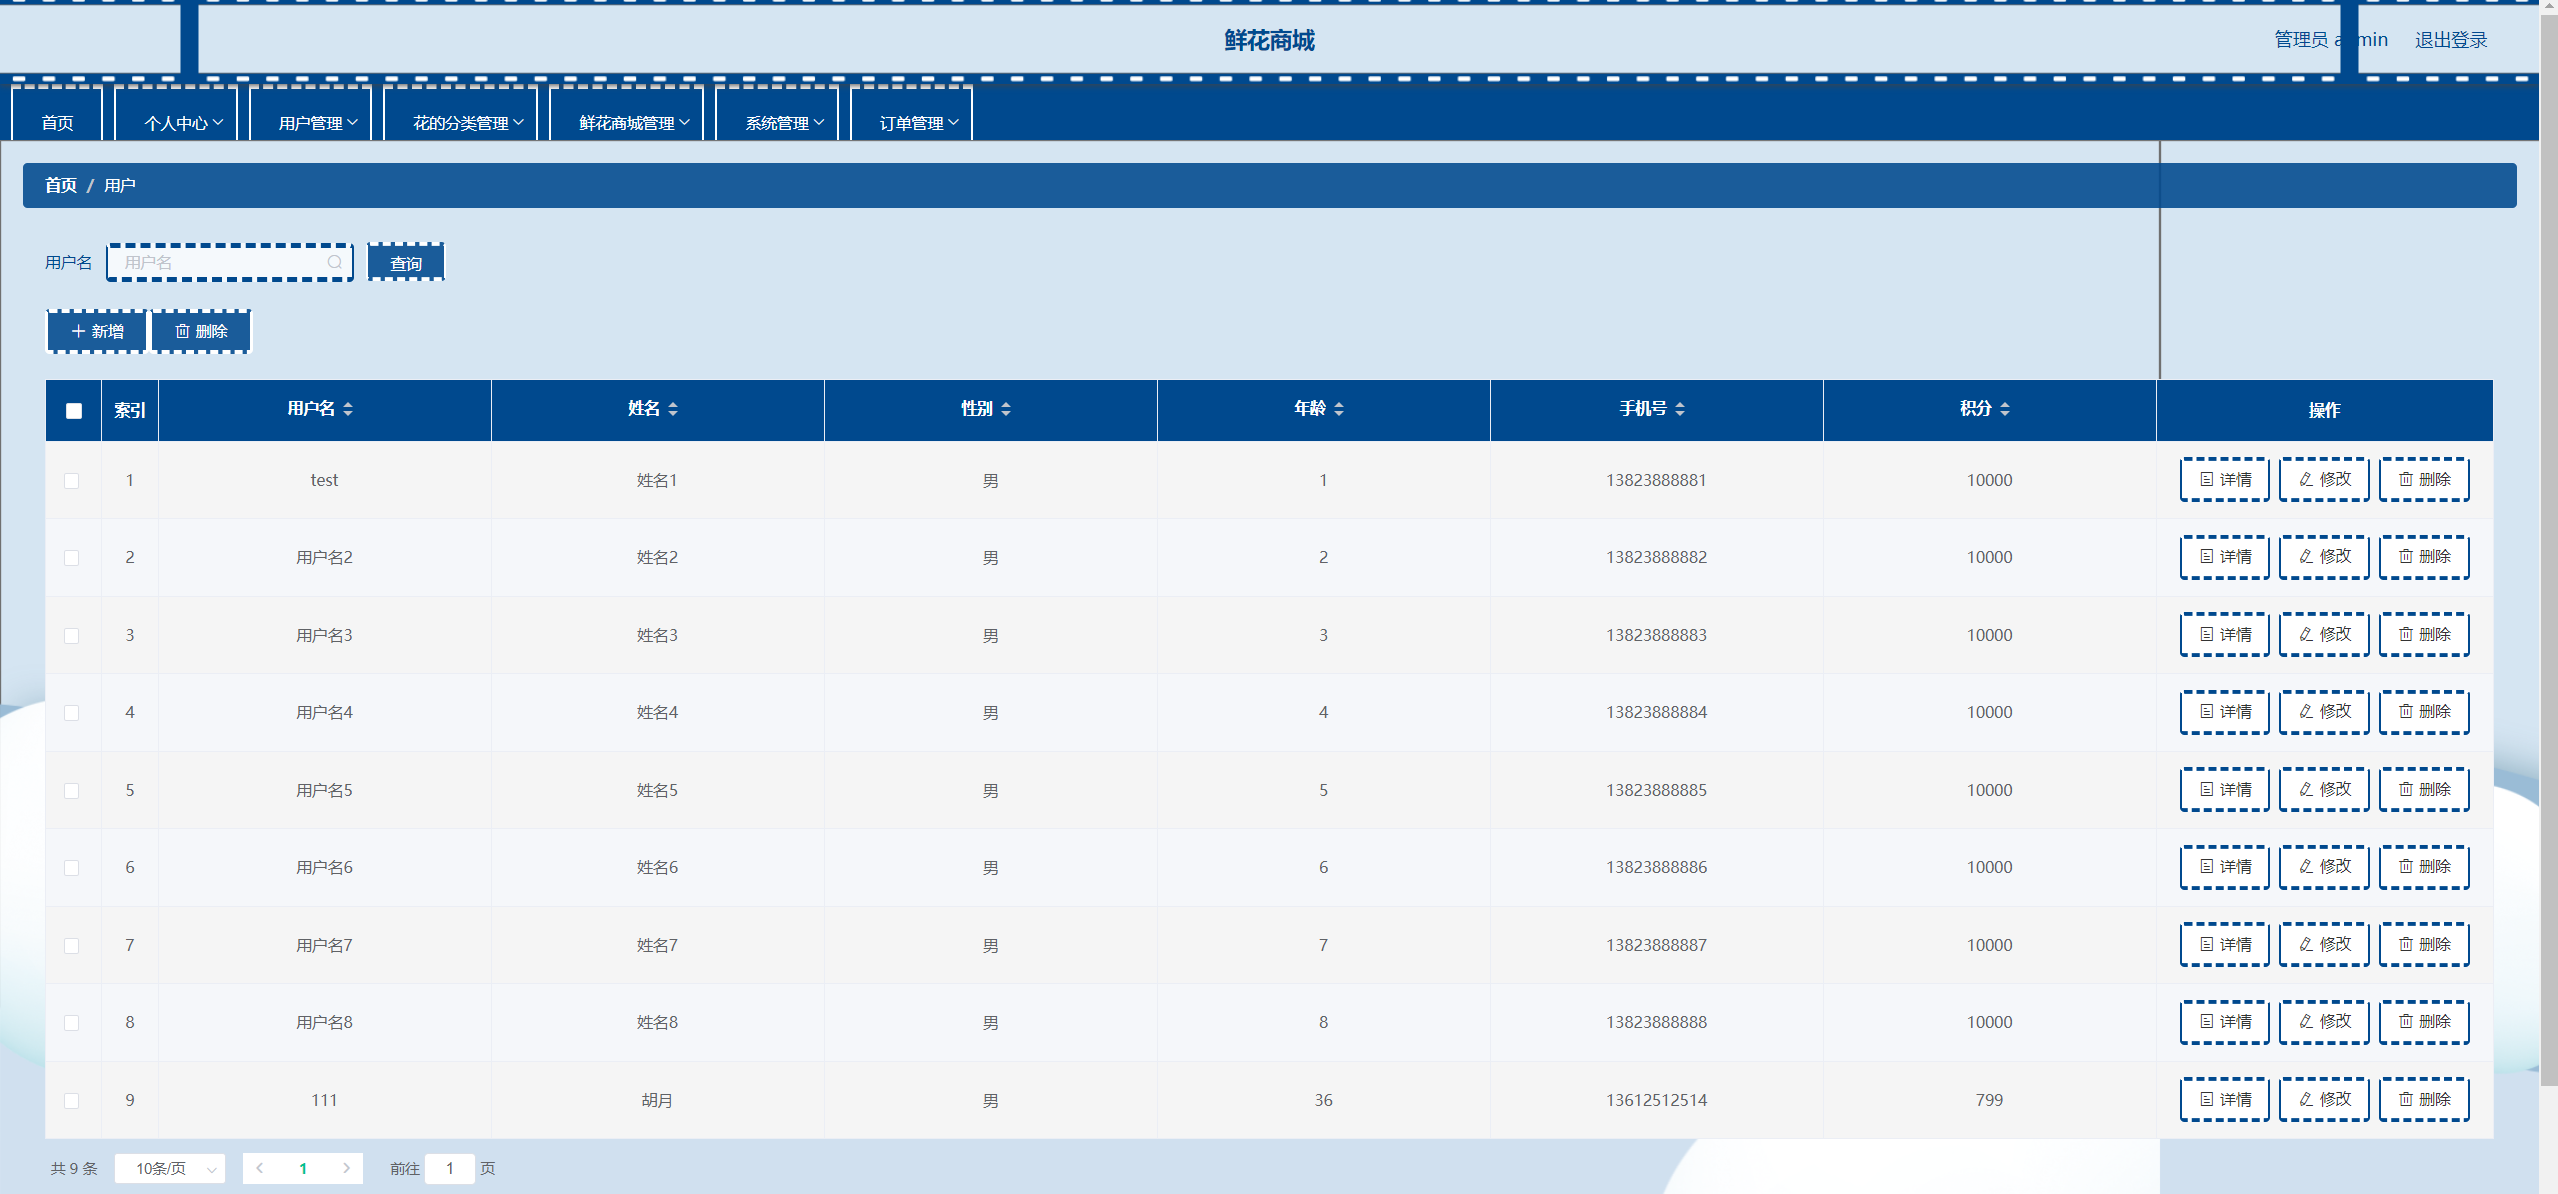2558x1194 pixels.
Task: Click the trash 删除 button for row 1
Action: 2423,480
